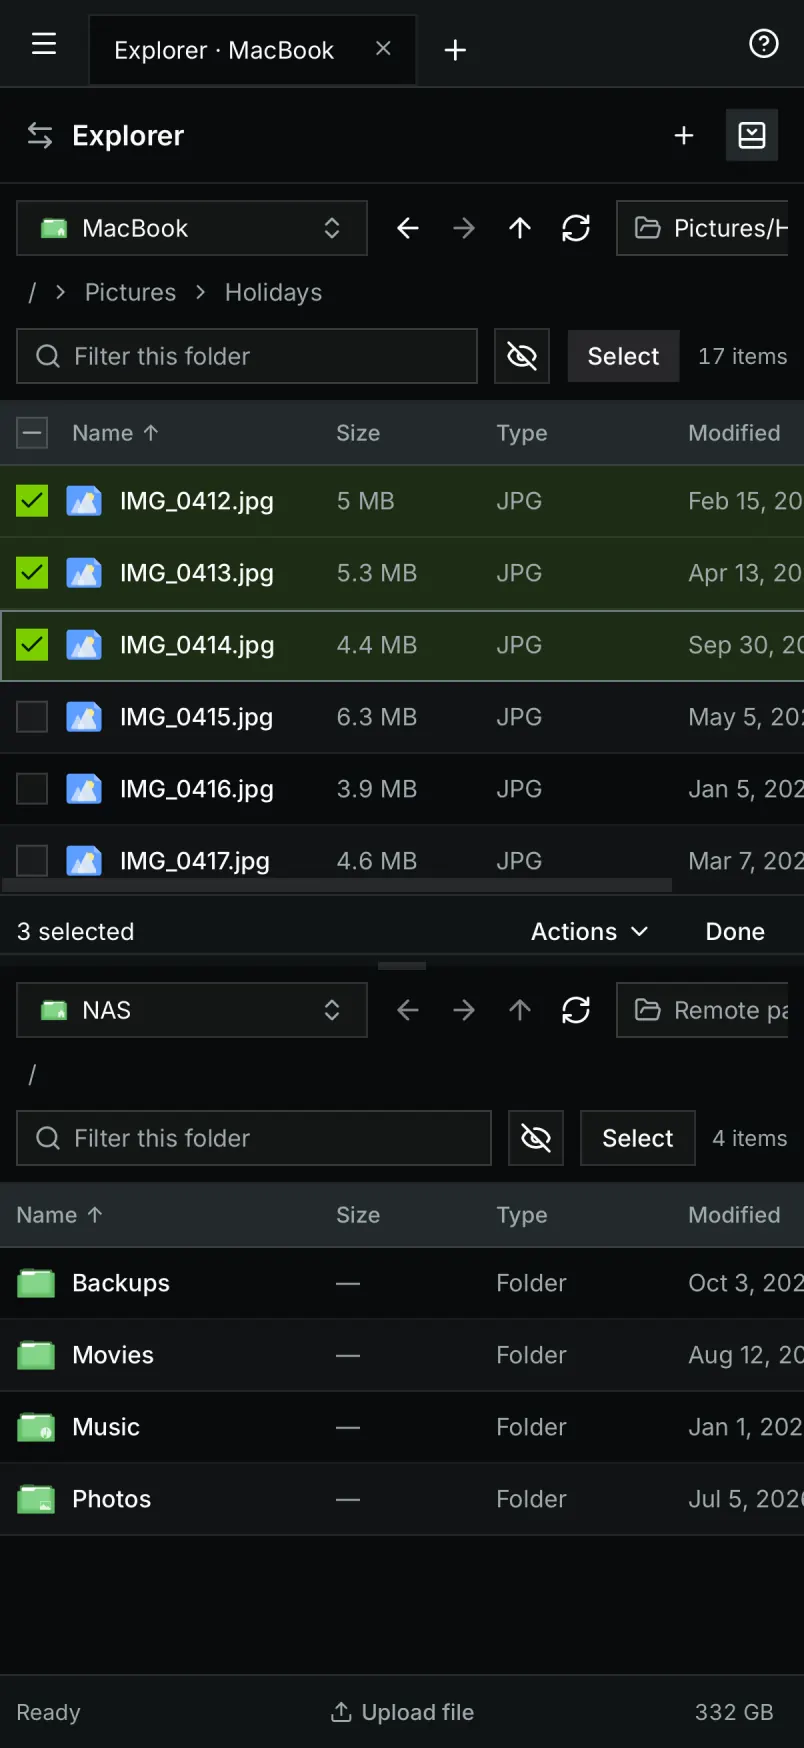Go forward in NAS pane
The image size is (804, 1748).
tap(464, 1010)
